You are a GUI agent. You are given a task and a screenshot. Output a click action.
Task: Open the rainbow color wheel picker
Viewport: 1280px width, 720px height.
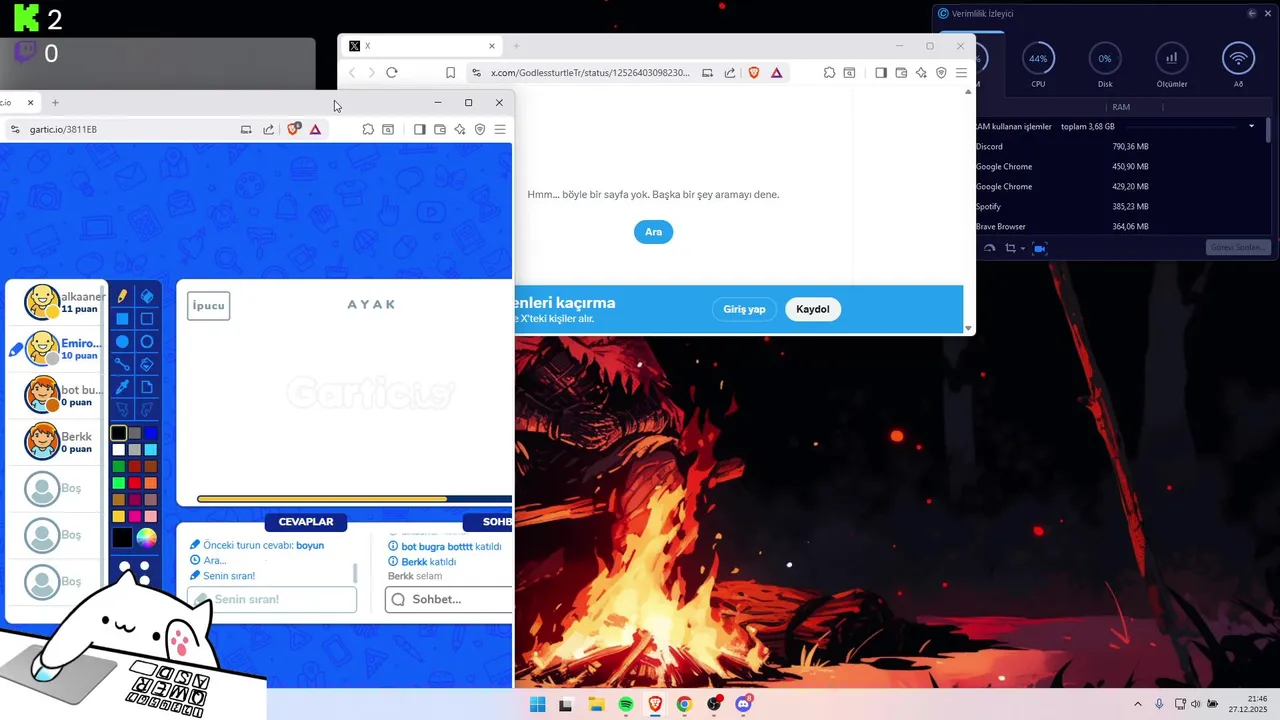point(147,538)
